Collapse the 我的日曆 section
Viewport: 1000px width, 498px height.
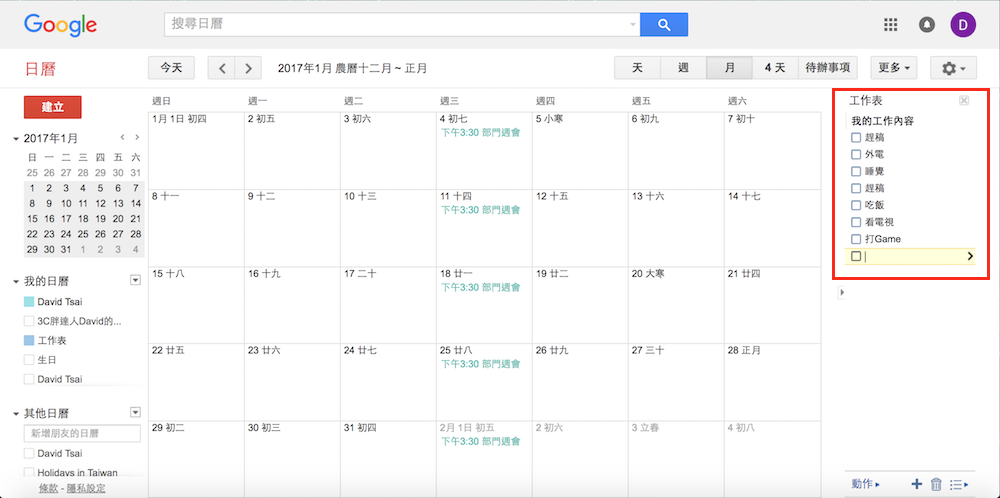[16, 282]
